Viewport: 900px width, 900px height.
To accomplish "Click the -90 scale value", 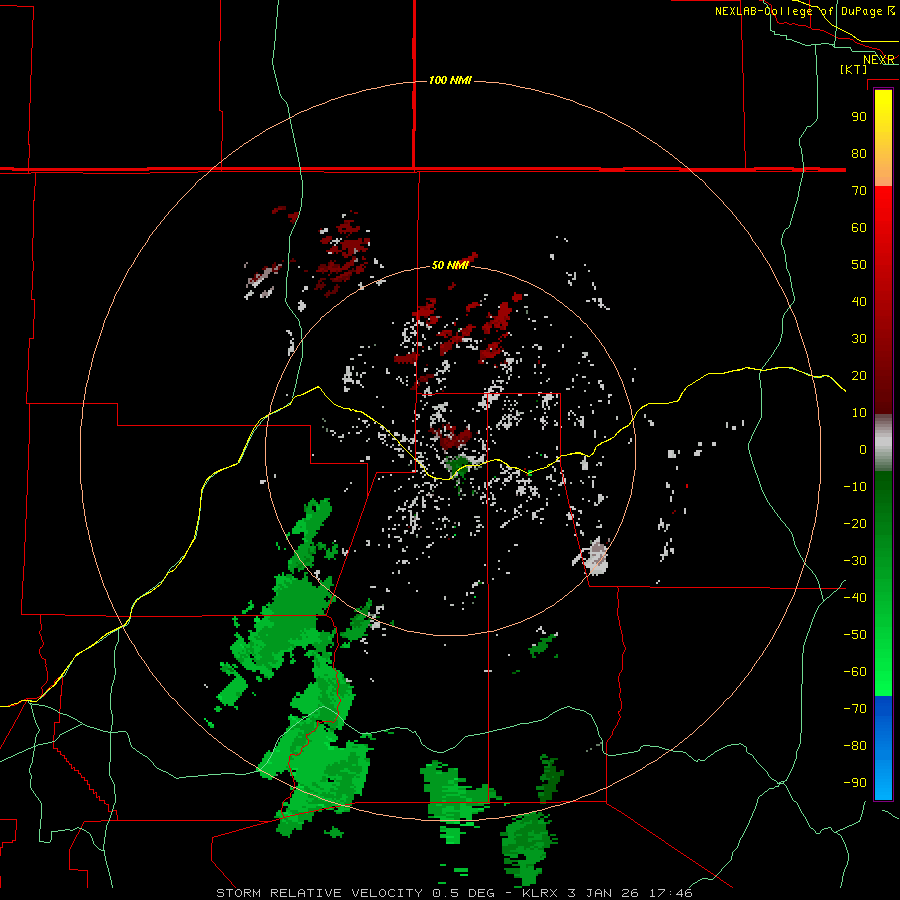I will (x=855, y=783).
